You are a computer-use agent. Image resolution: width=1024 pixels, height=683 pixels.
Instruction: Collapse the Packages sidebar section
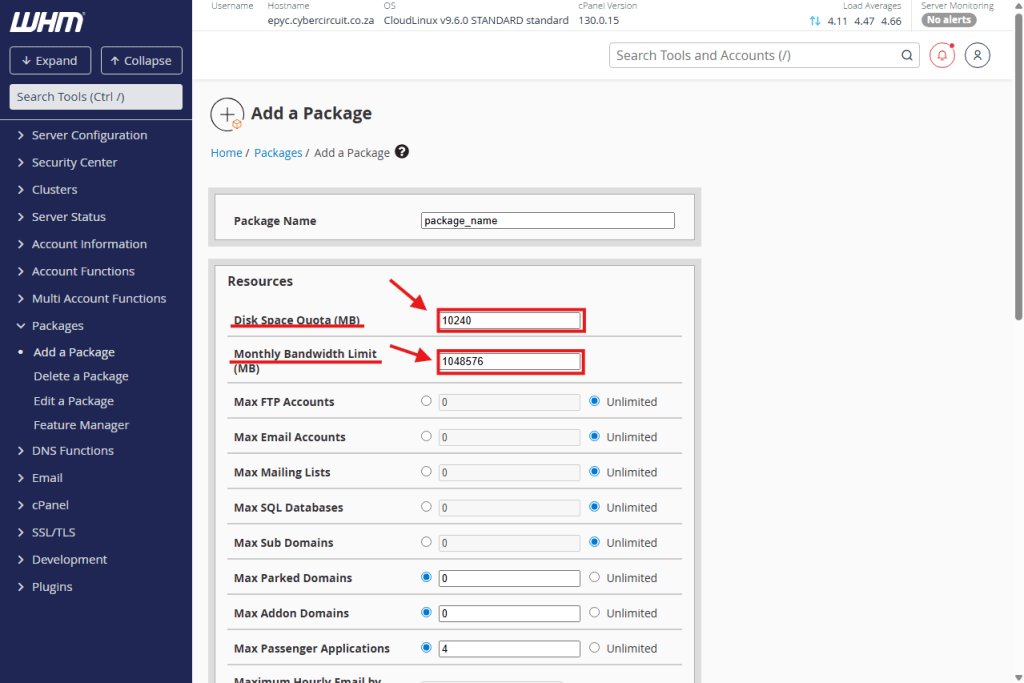57,325
